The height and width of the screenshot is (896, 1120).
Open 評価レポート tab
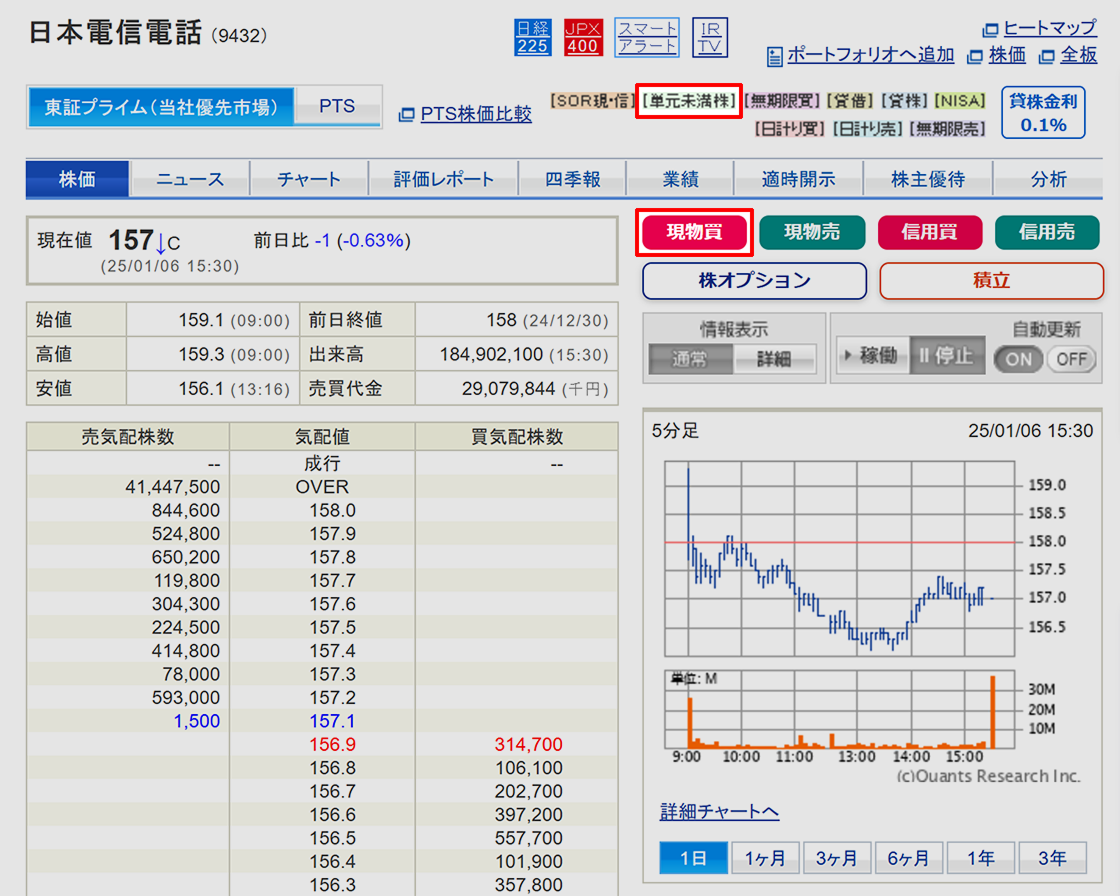(444, 179)
